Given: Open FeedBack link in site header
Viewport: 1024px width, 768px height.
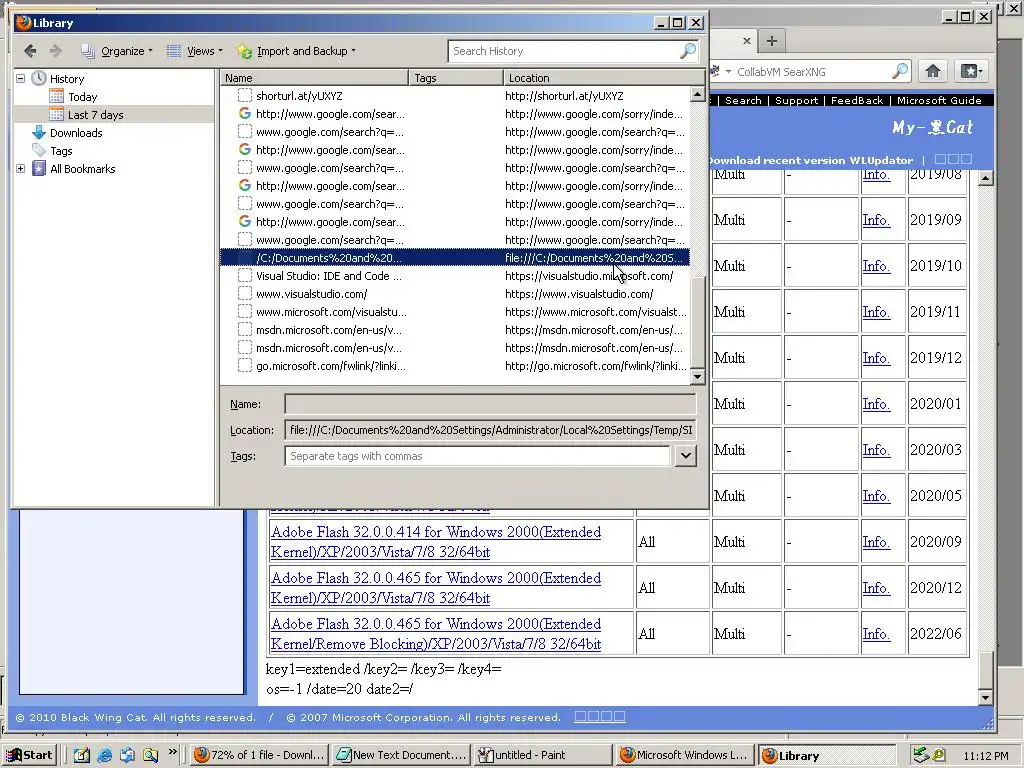Looking at the screenshot, I should pos(857,101).
